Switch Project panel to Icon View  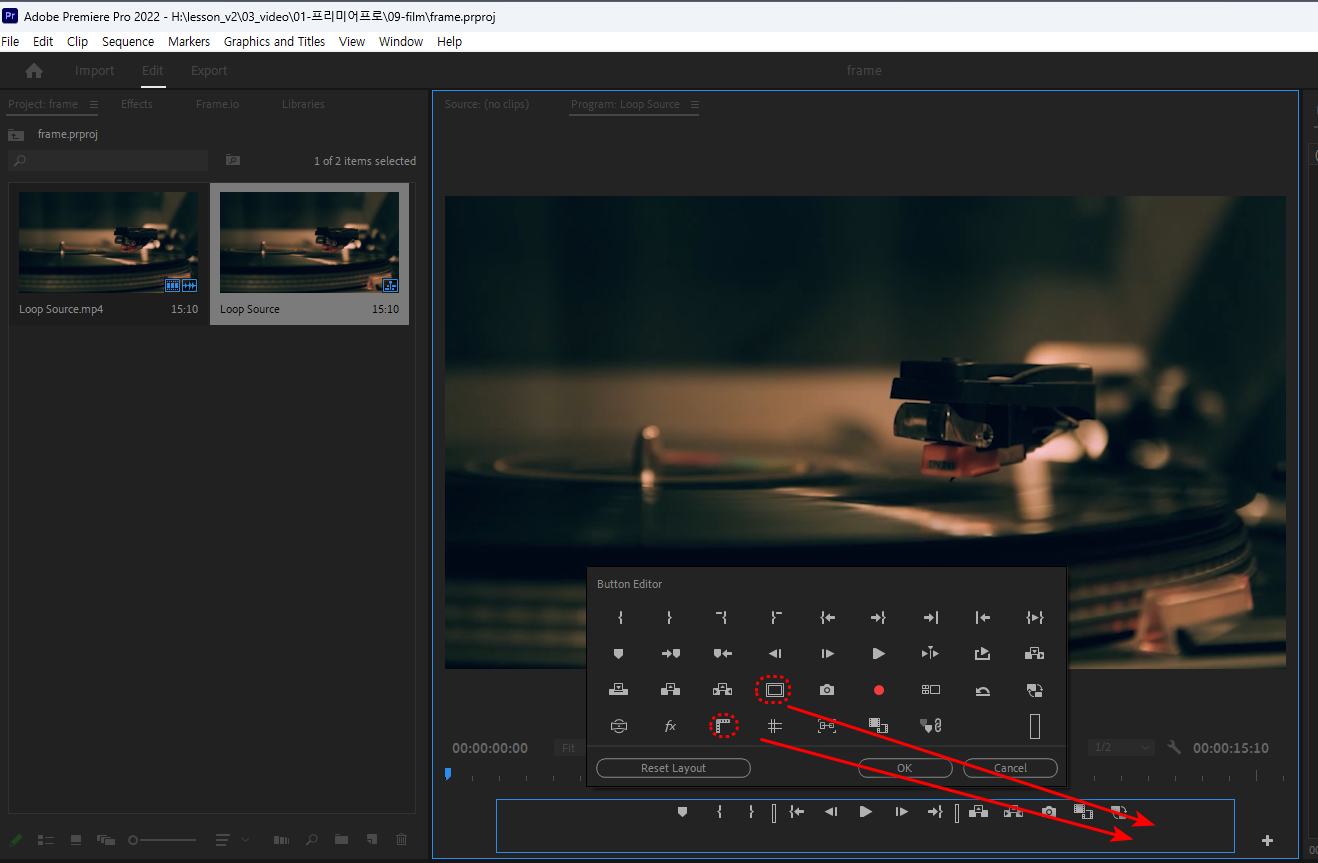point(76,840)
